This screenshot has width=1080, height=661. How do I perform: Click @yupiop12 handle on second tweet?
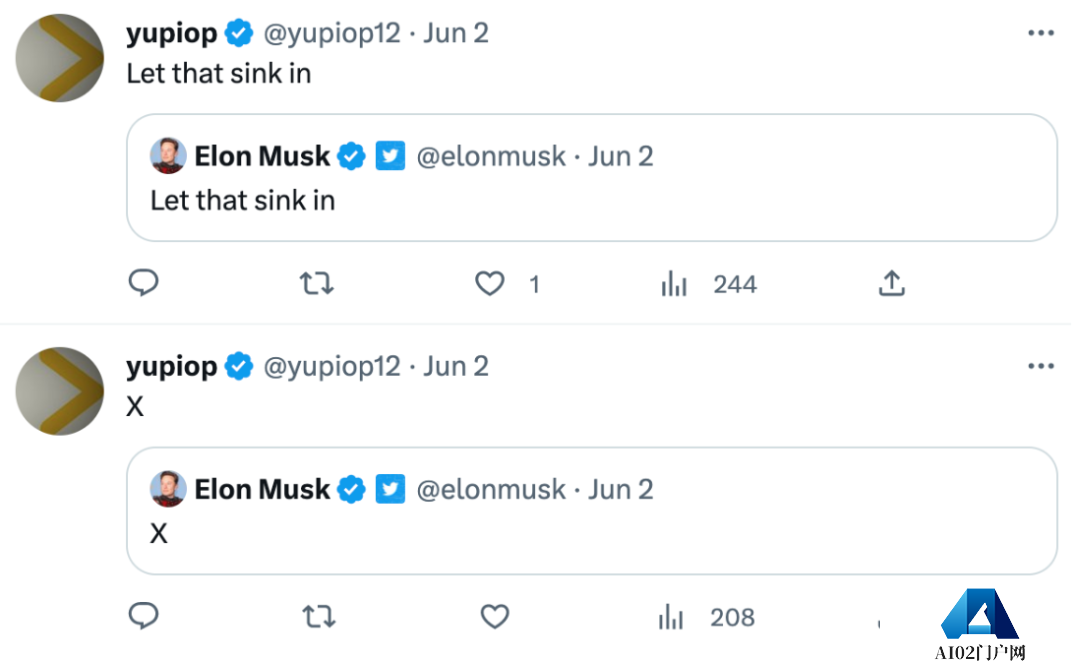[x=331, y=366]
